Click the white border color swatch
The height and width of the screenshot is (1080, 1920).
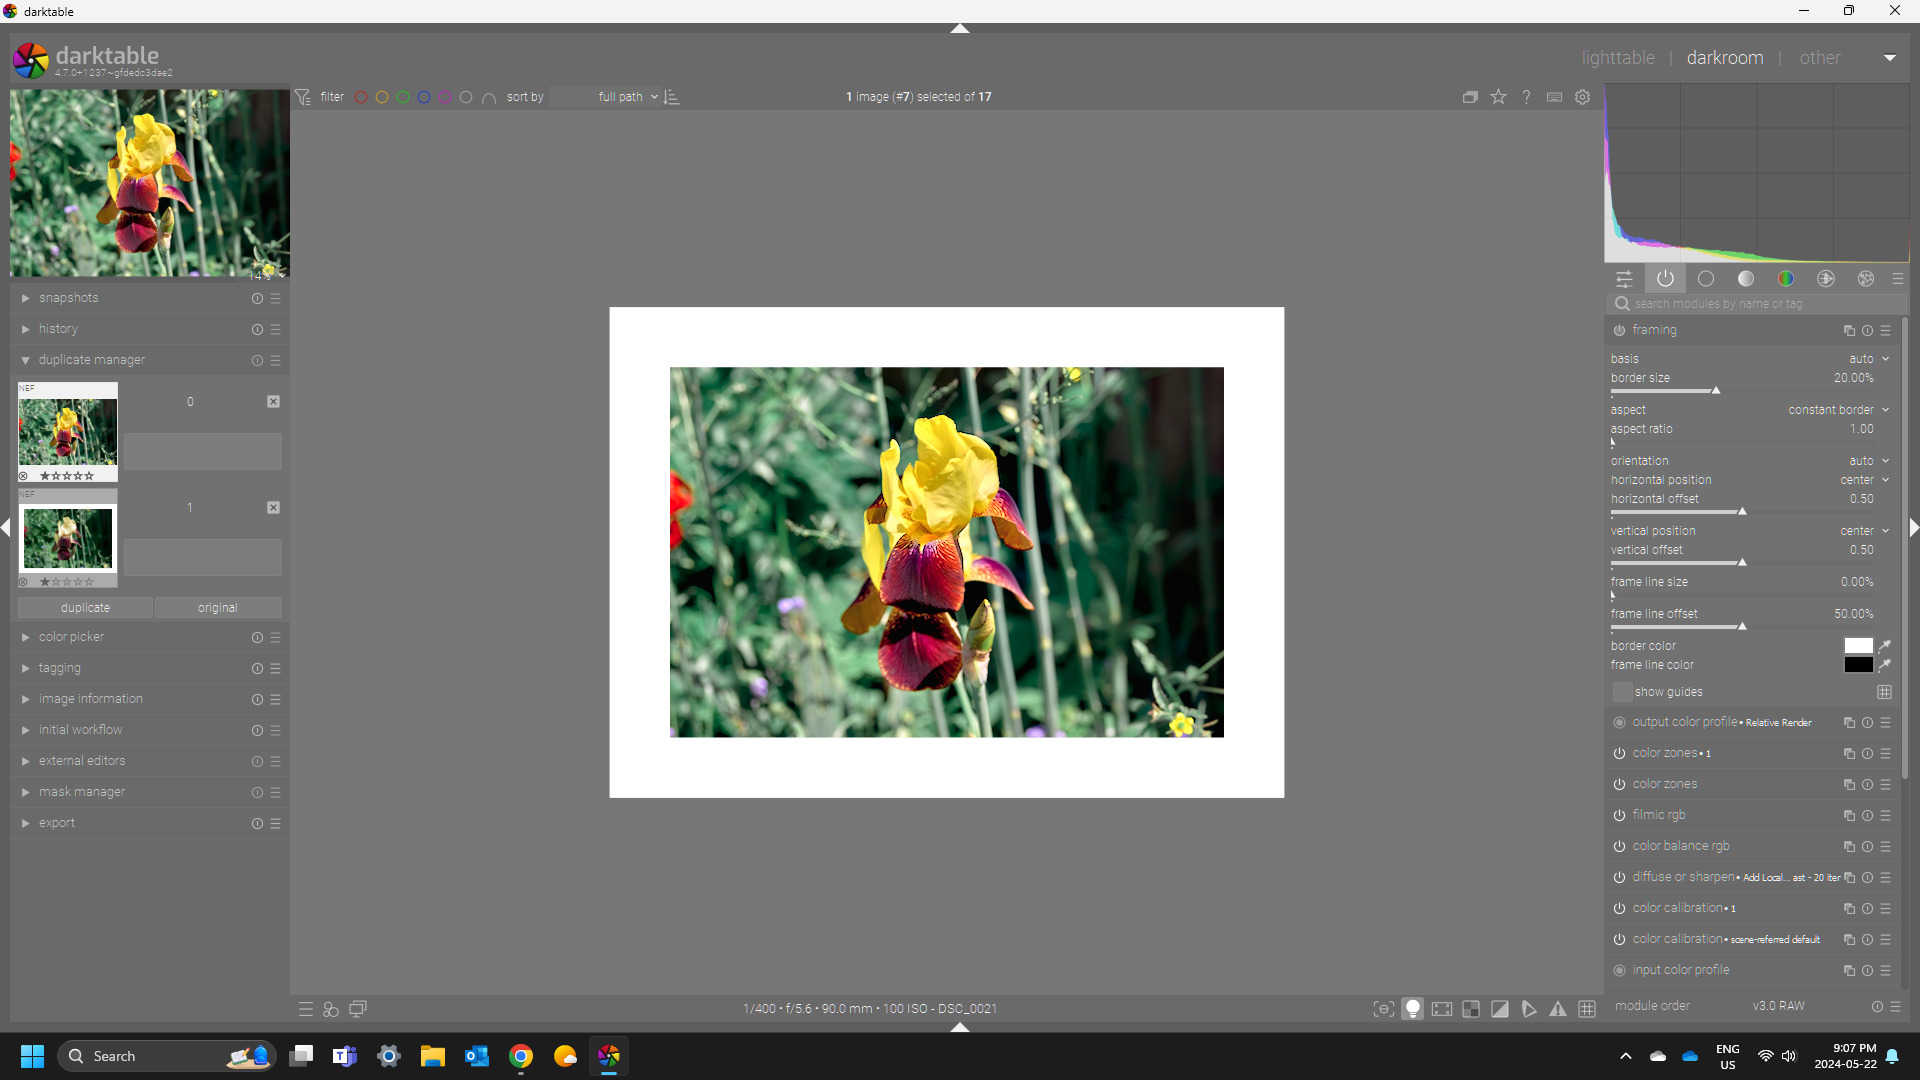[1858, 646]
